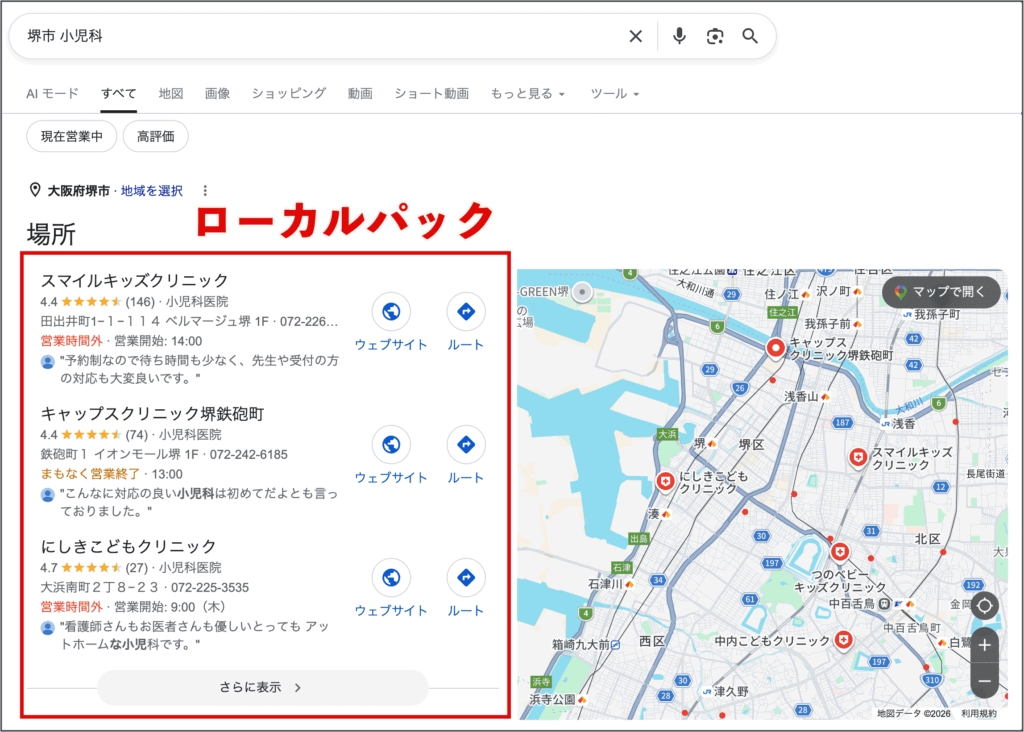Screen dimensions: 1024x732
Task: Expand the ツール dropdown
Action: tap(615, 93)
